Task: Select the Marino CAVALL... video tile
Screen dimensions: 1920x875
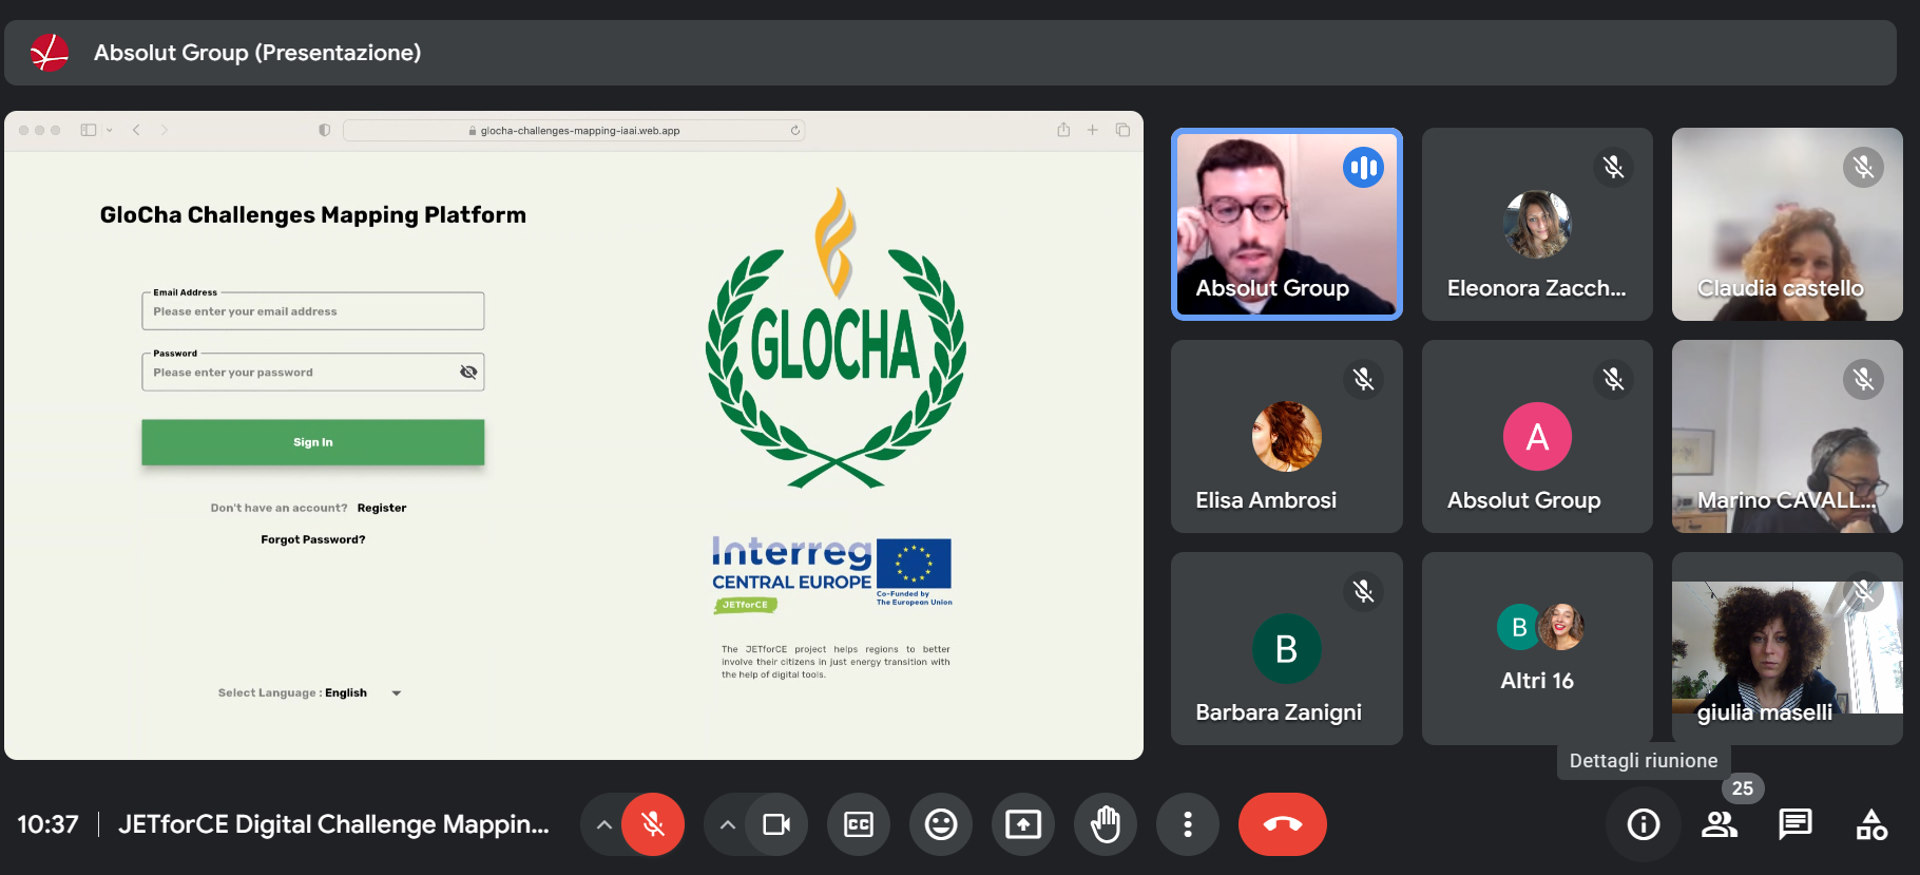Action: tap(1787, 436)
